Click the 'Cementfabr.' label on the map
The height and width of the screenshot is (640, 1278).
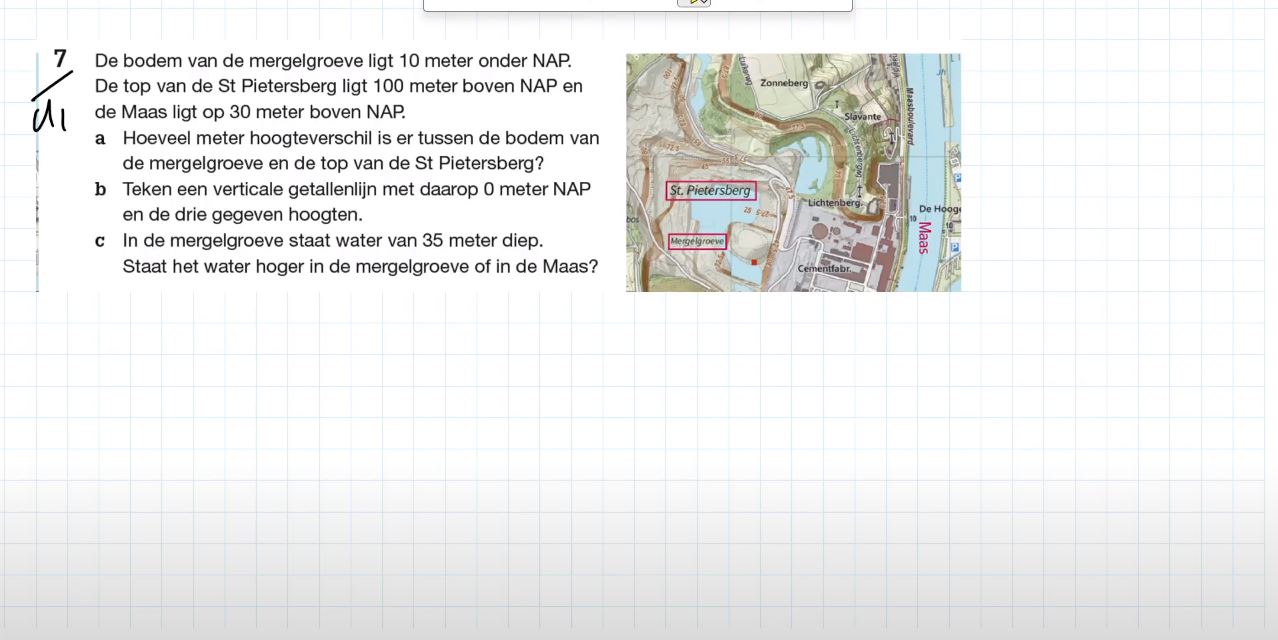pos(824,269)
